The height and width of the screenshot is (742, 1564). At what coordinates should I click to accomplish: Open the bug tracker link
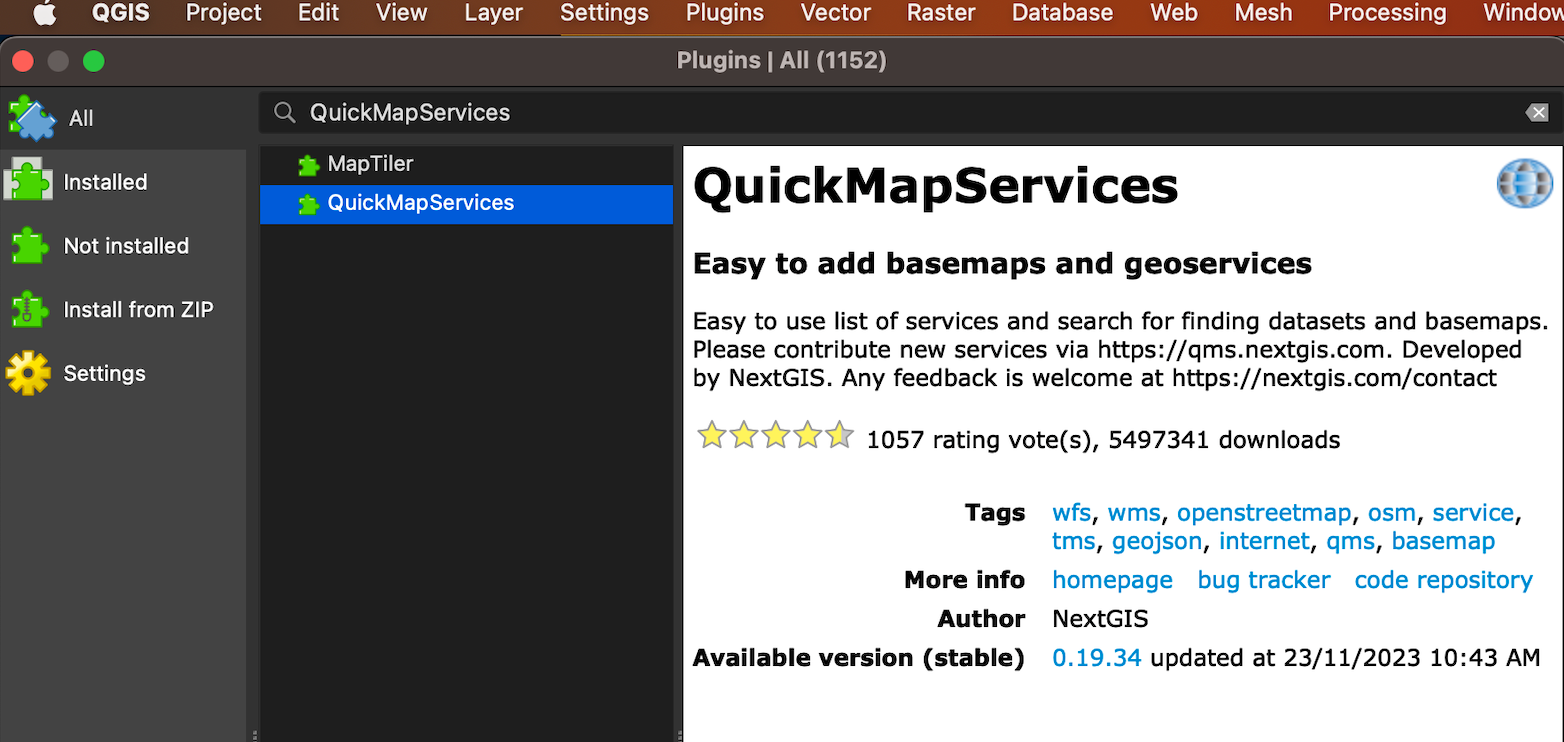(1263, 580)
